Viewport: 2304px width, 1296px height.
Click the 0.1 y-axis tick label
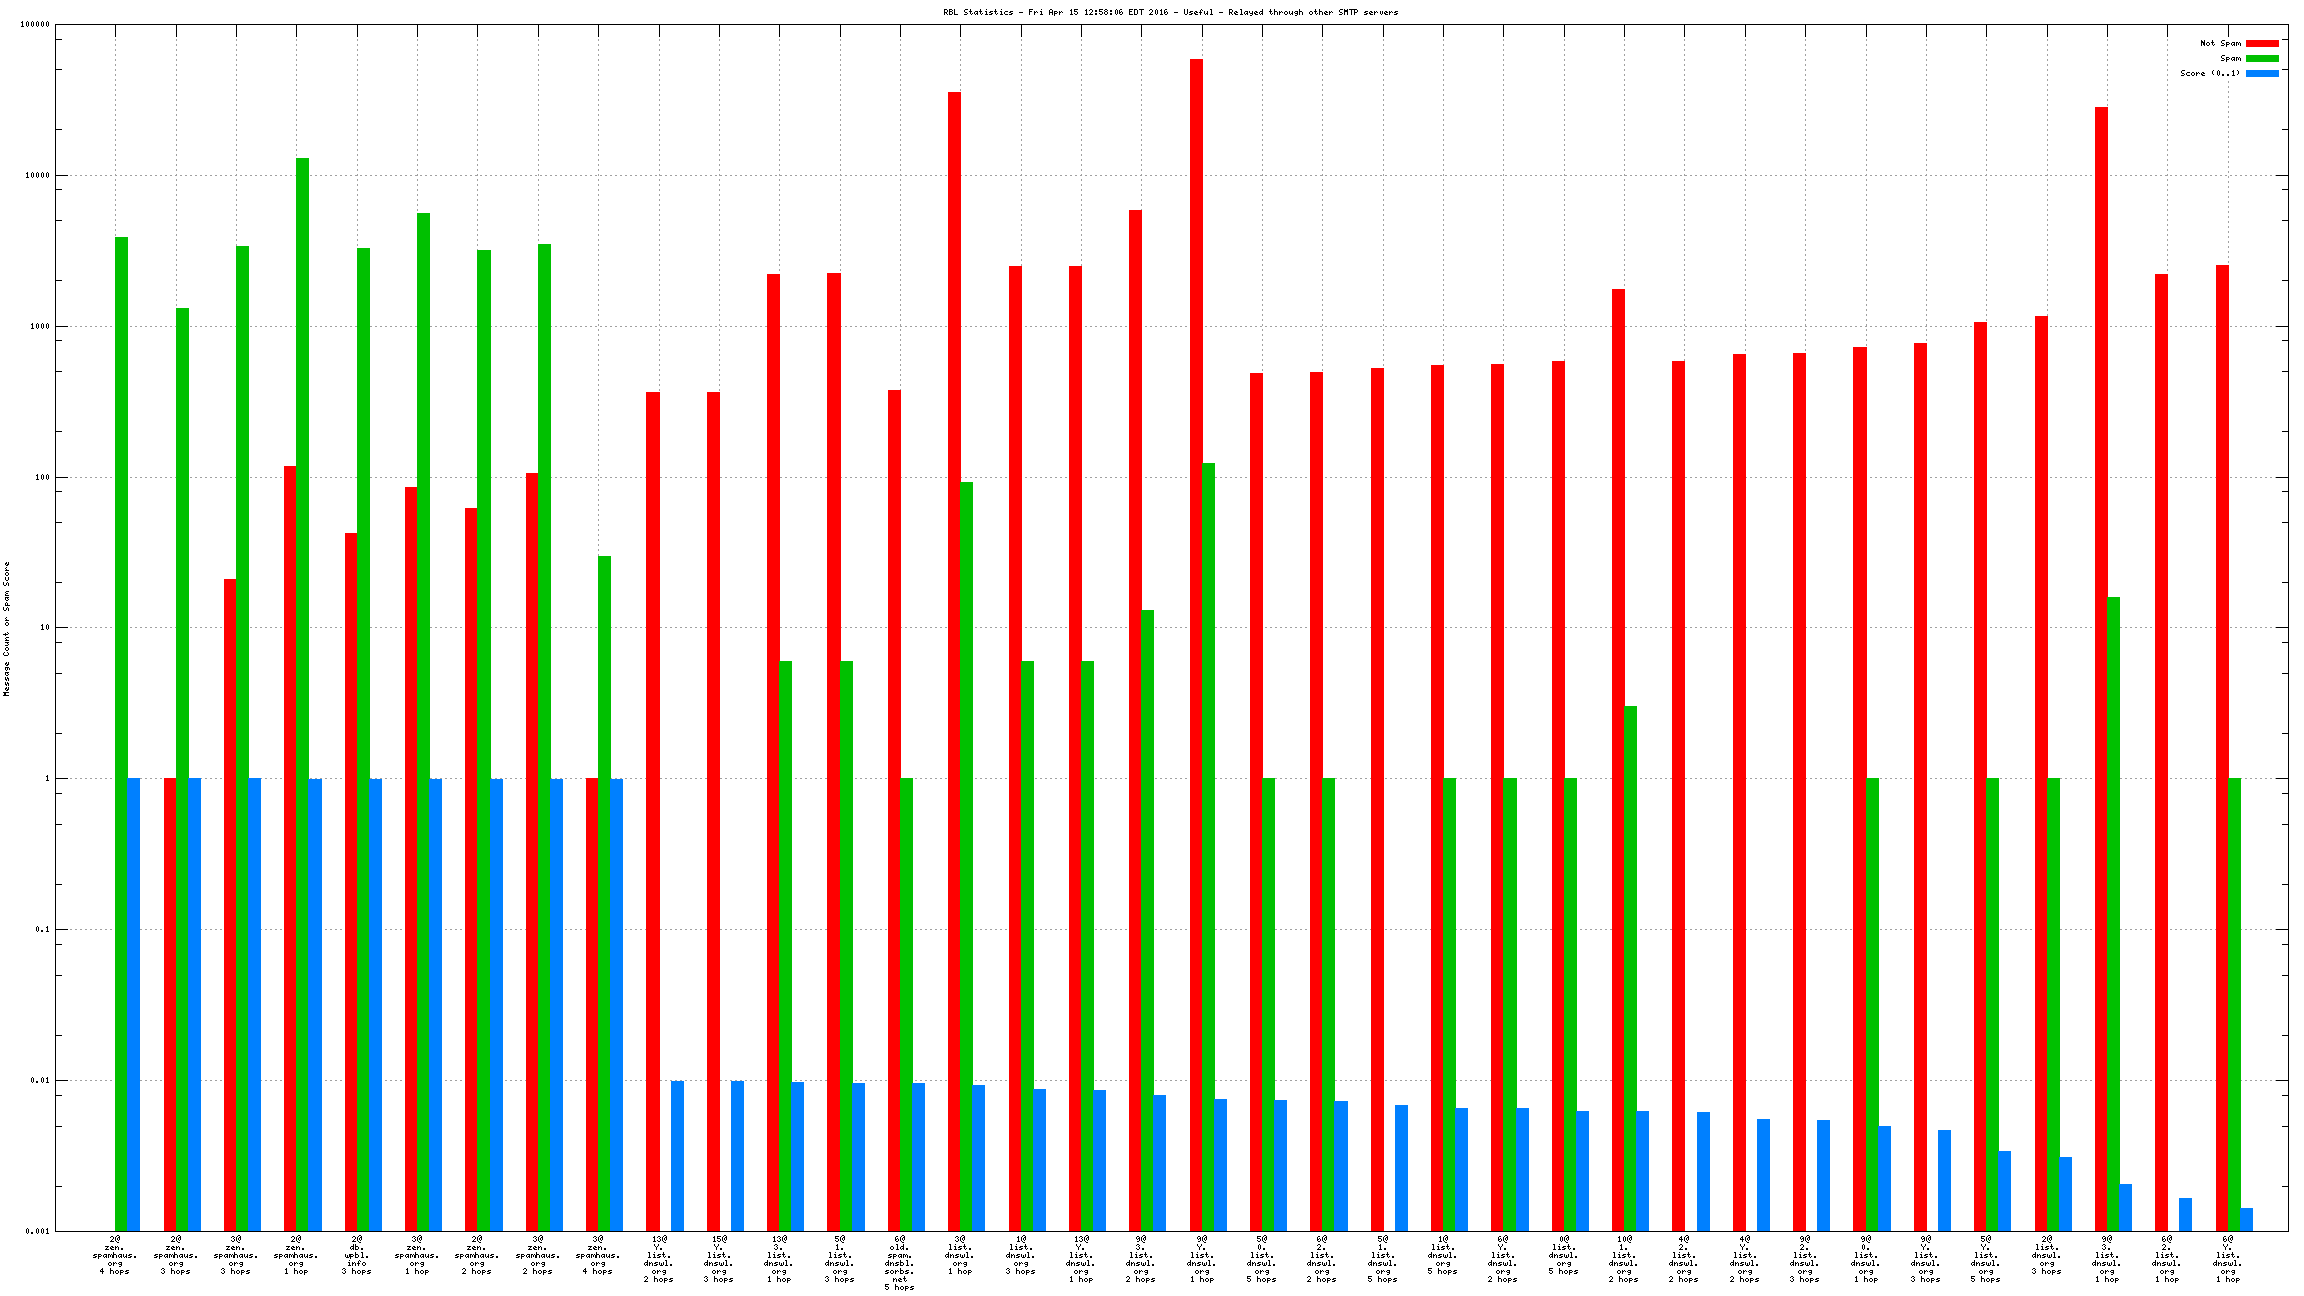click(x=41, y=929)
